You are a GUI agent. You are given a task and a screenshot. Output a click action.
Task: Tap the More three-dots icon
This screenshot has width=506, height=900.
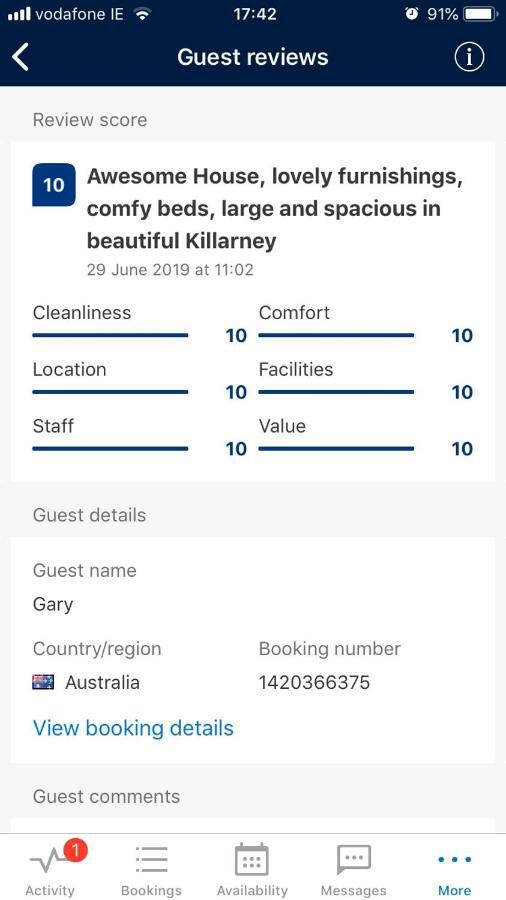pyautogui.click(x=454, y=860)
